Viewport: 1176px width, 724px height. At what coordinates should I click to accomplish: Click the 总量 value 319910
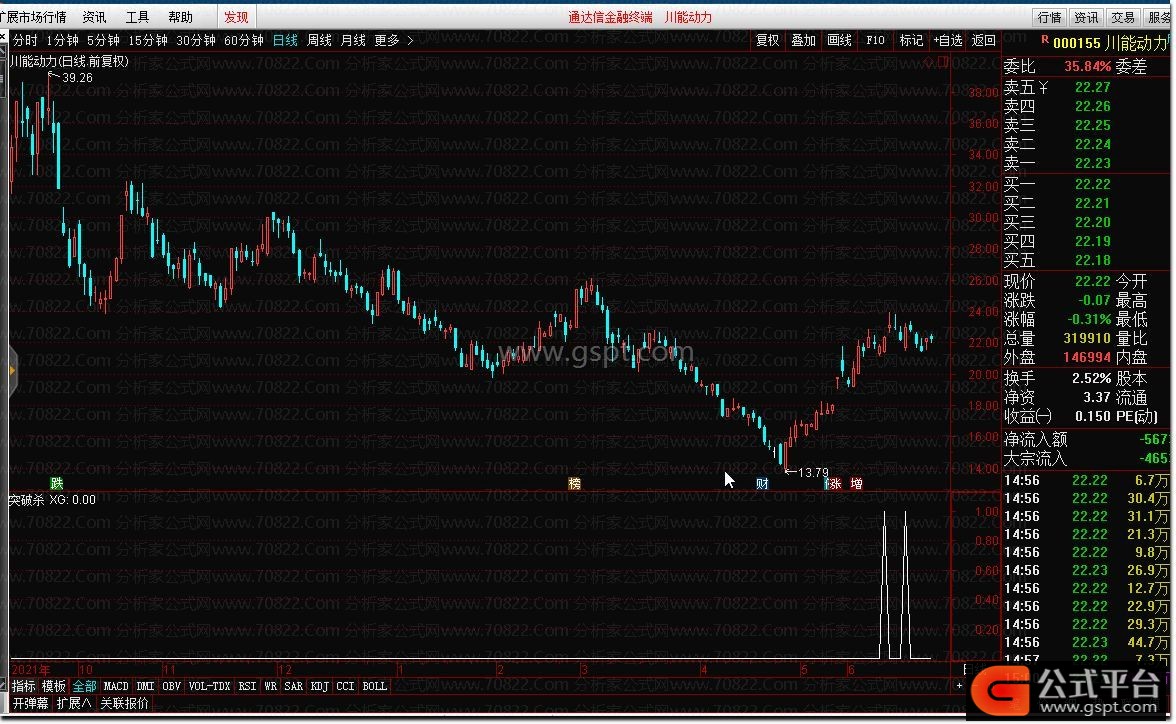click(x=1087, y=339)
